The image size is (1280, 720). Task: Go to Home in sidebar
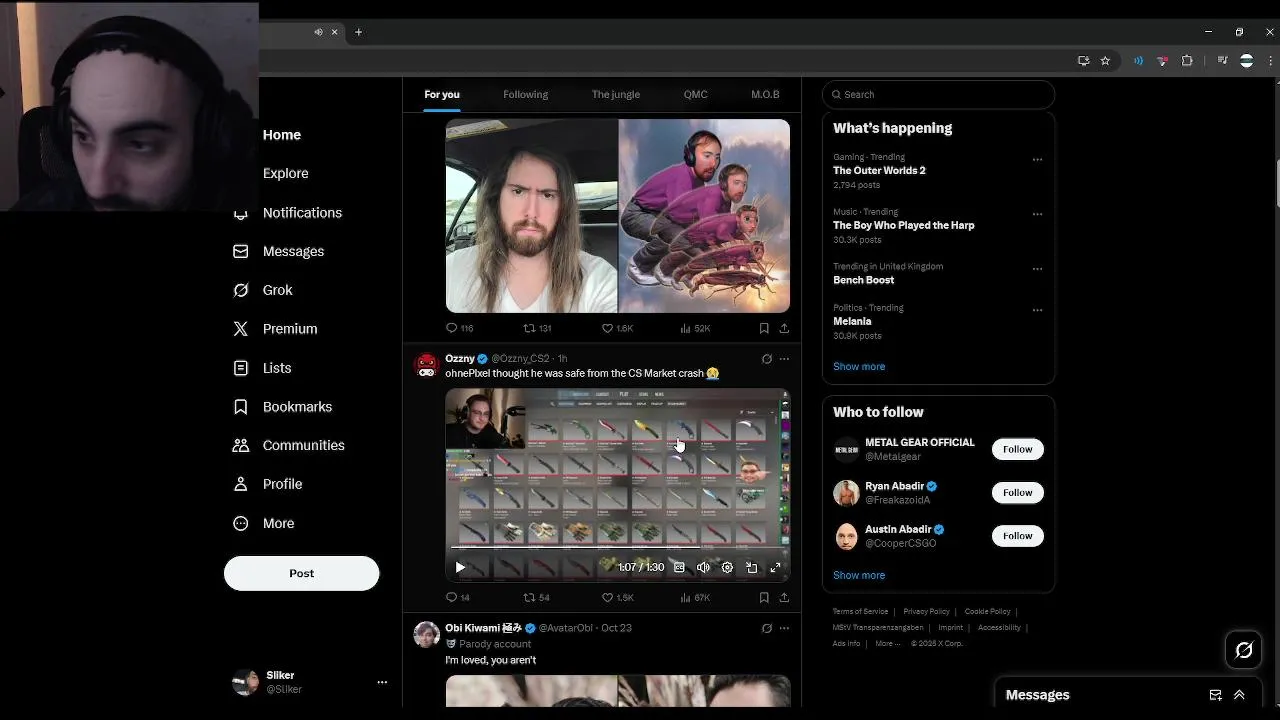pyautogui.click(x=281, y=135)
